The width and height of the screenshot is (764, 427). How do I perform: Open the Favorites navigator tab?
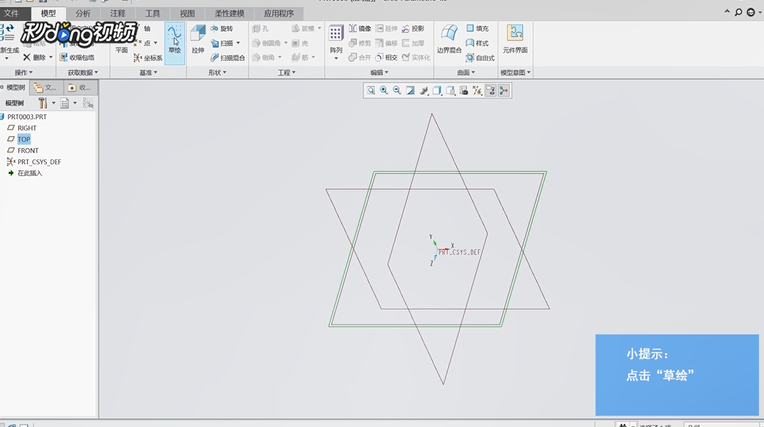(x=79, y=88)
